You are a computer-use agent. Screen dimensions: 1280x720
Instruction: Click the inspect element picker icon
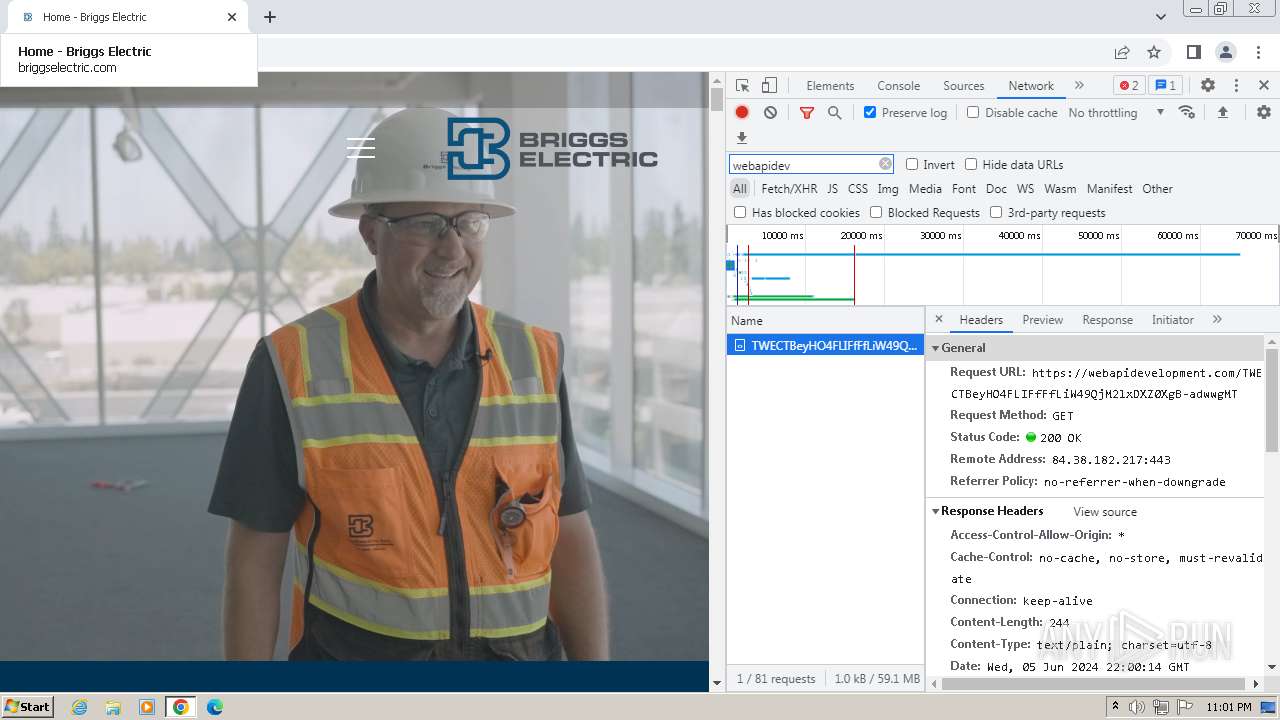coord(742,86)
